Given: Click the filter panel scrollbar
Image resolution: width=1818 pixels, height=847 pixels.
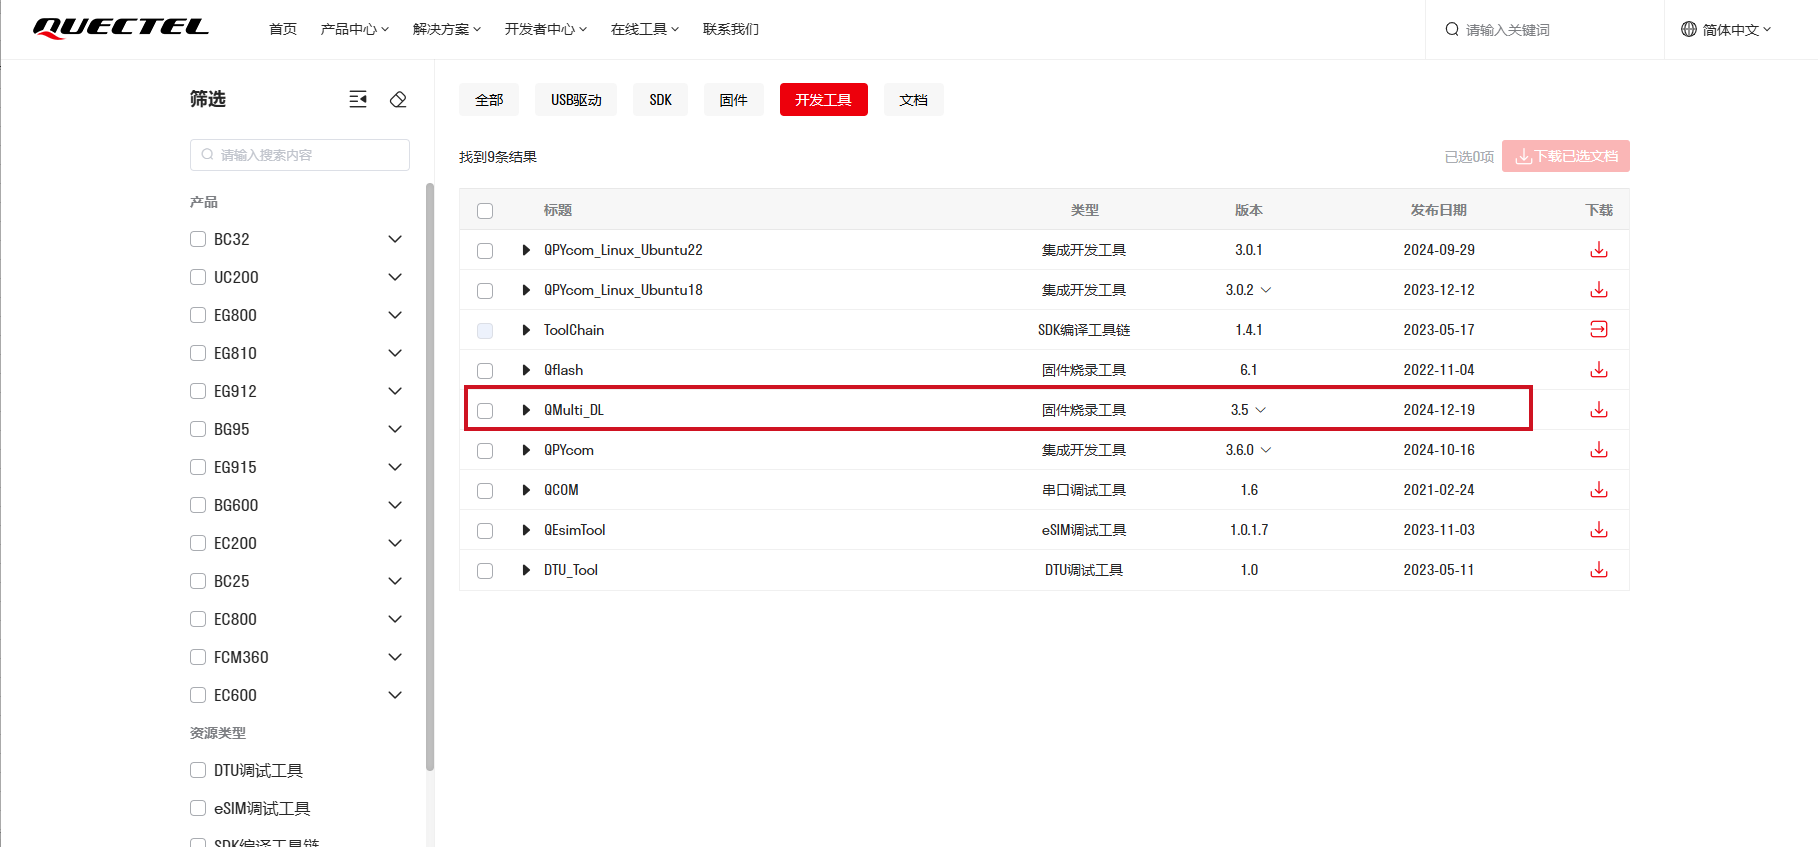Looking at the screenshot, I should (430, 477).
